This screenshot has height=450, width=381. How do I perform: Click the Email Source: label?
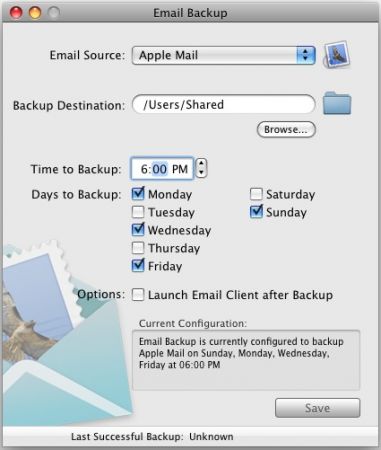click(x=87, y=55)
